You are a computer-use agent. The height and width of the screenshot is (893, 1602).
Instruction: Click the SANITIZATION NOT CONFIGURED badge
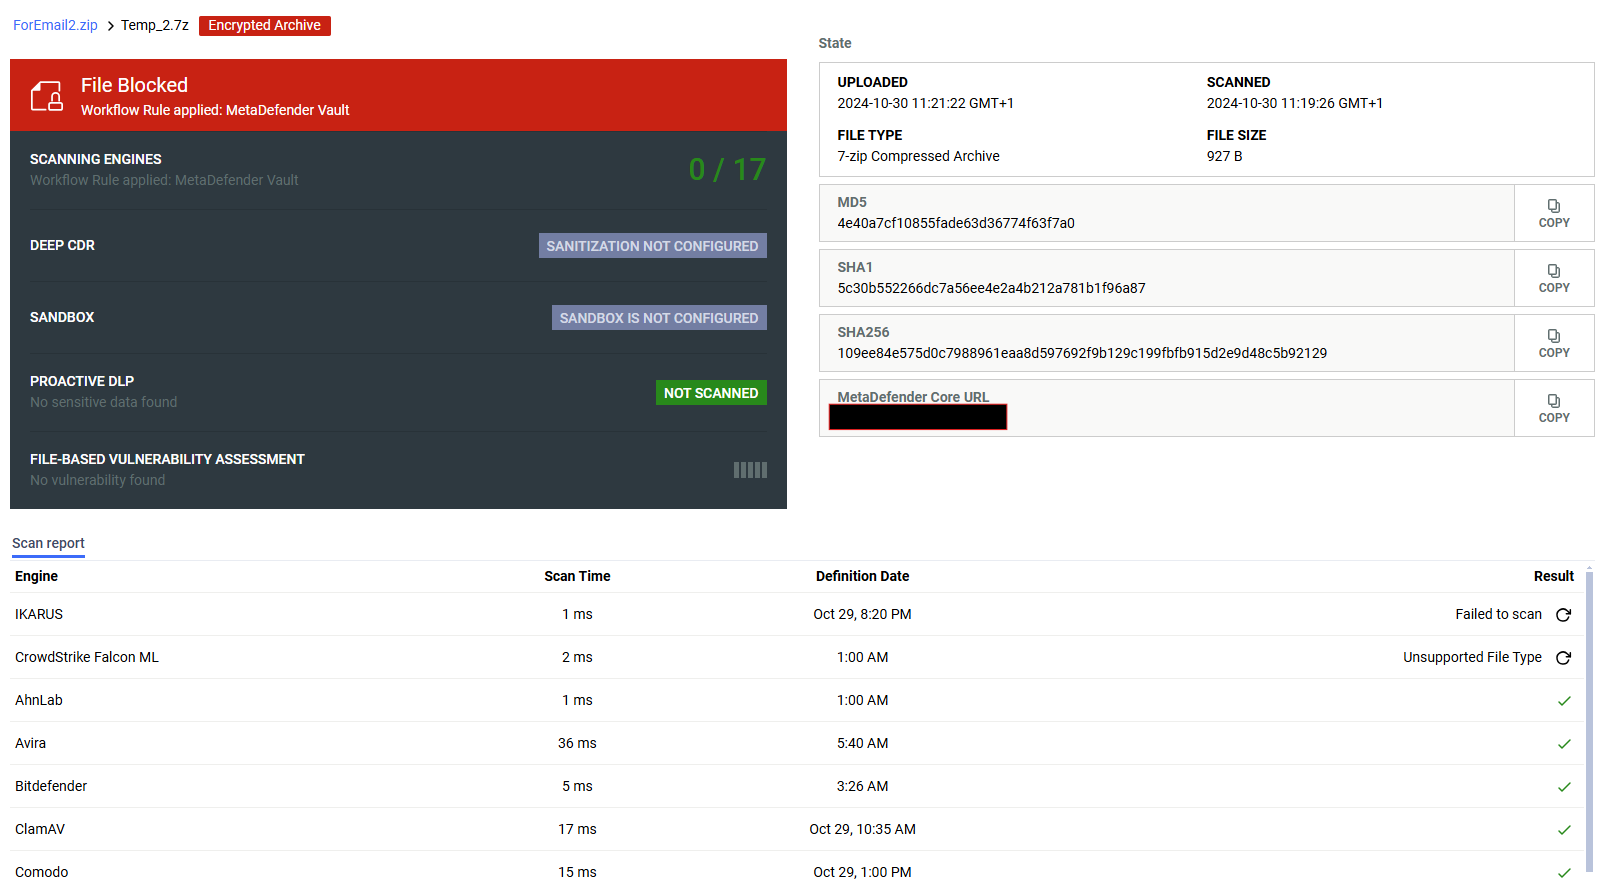(653, 246)
